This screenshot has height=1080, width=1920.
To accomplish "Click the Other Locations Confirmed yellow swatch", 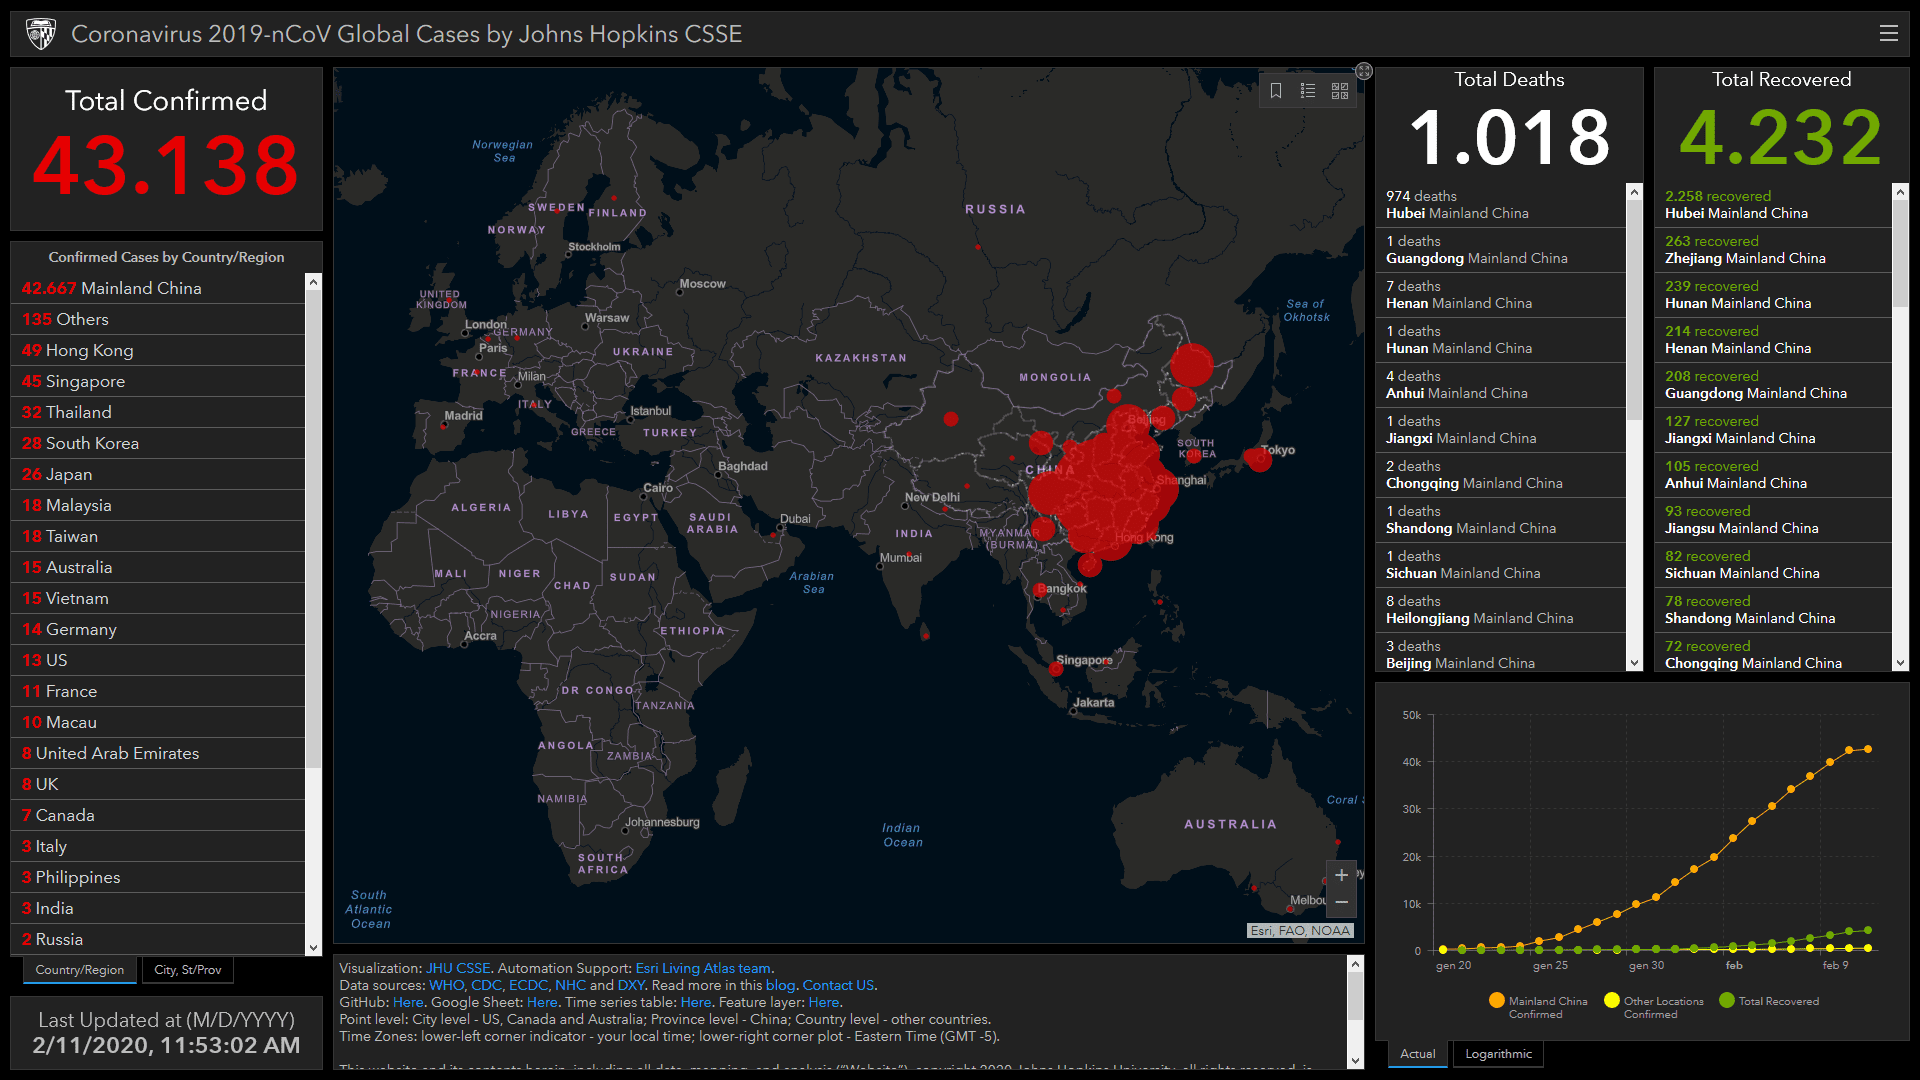I will (1612, 1001).
